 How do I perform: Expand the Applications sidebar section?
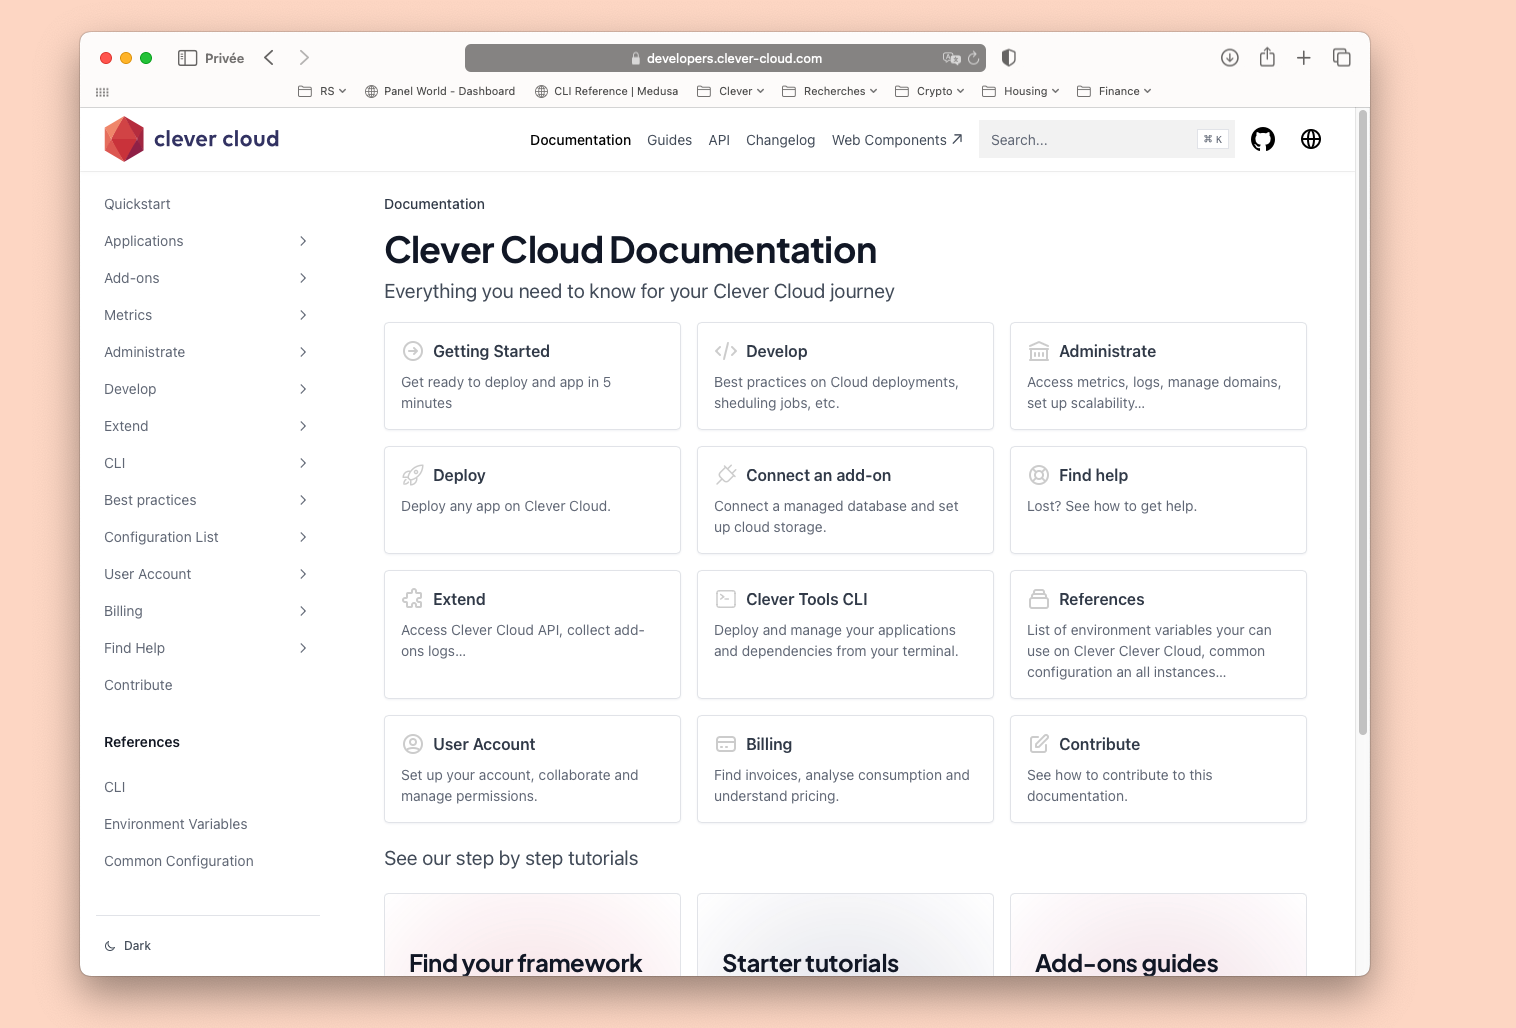point(303,241)
